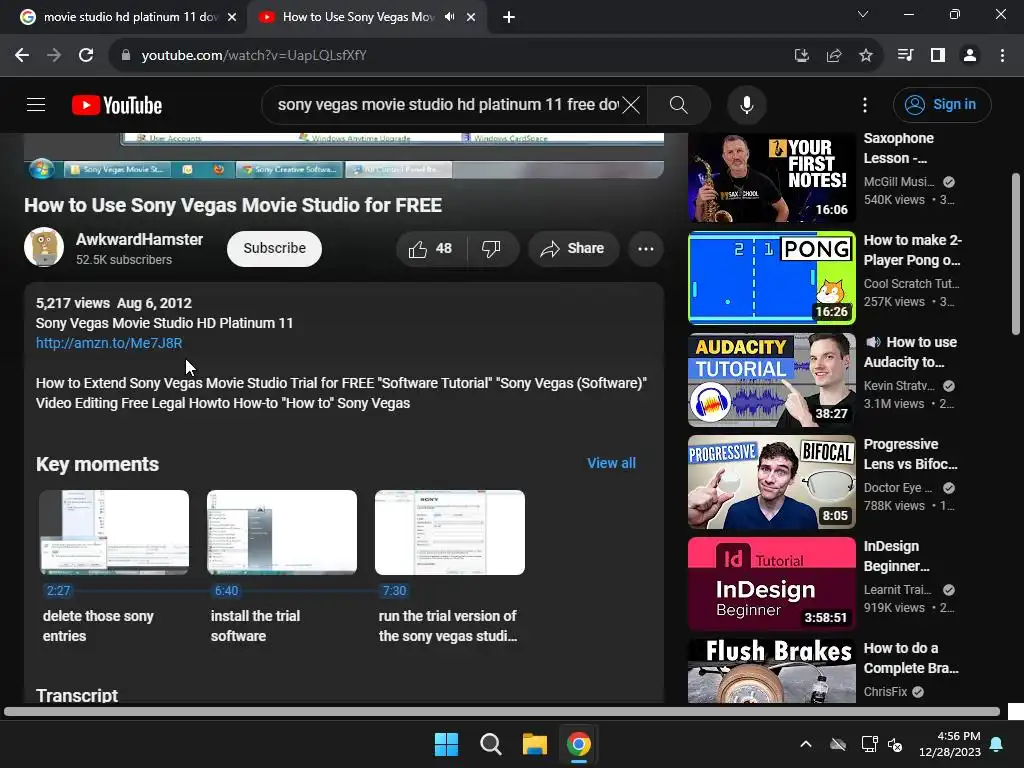Image resolution: width=1024 pixels, height=768 pixels.
Task: Click the horizontal page scrollbar
Action: pyautogui.click(x=502, y=712)
